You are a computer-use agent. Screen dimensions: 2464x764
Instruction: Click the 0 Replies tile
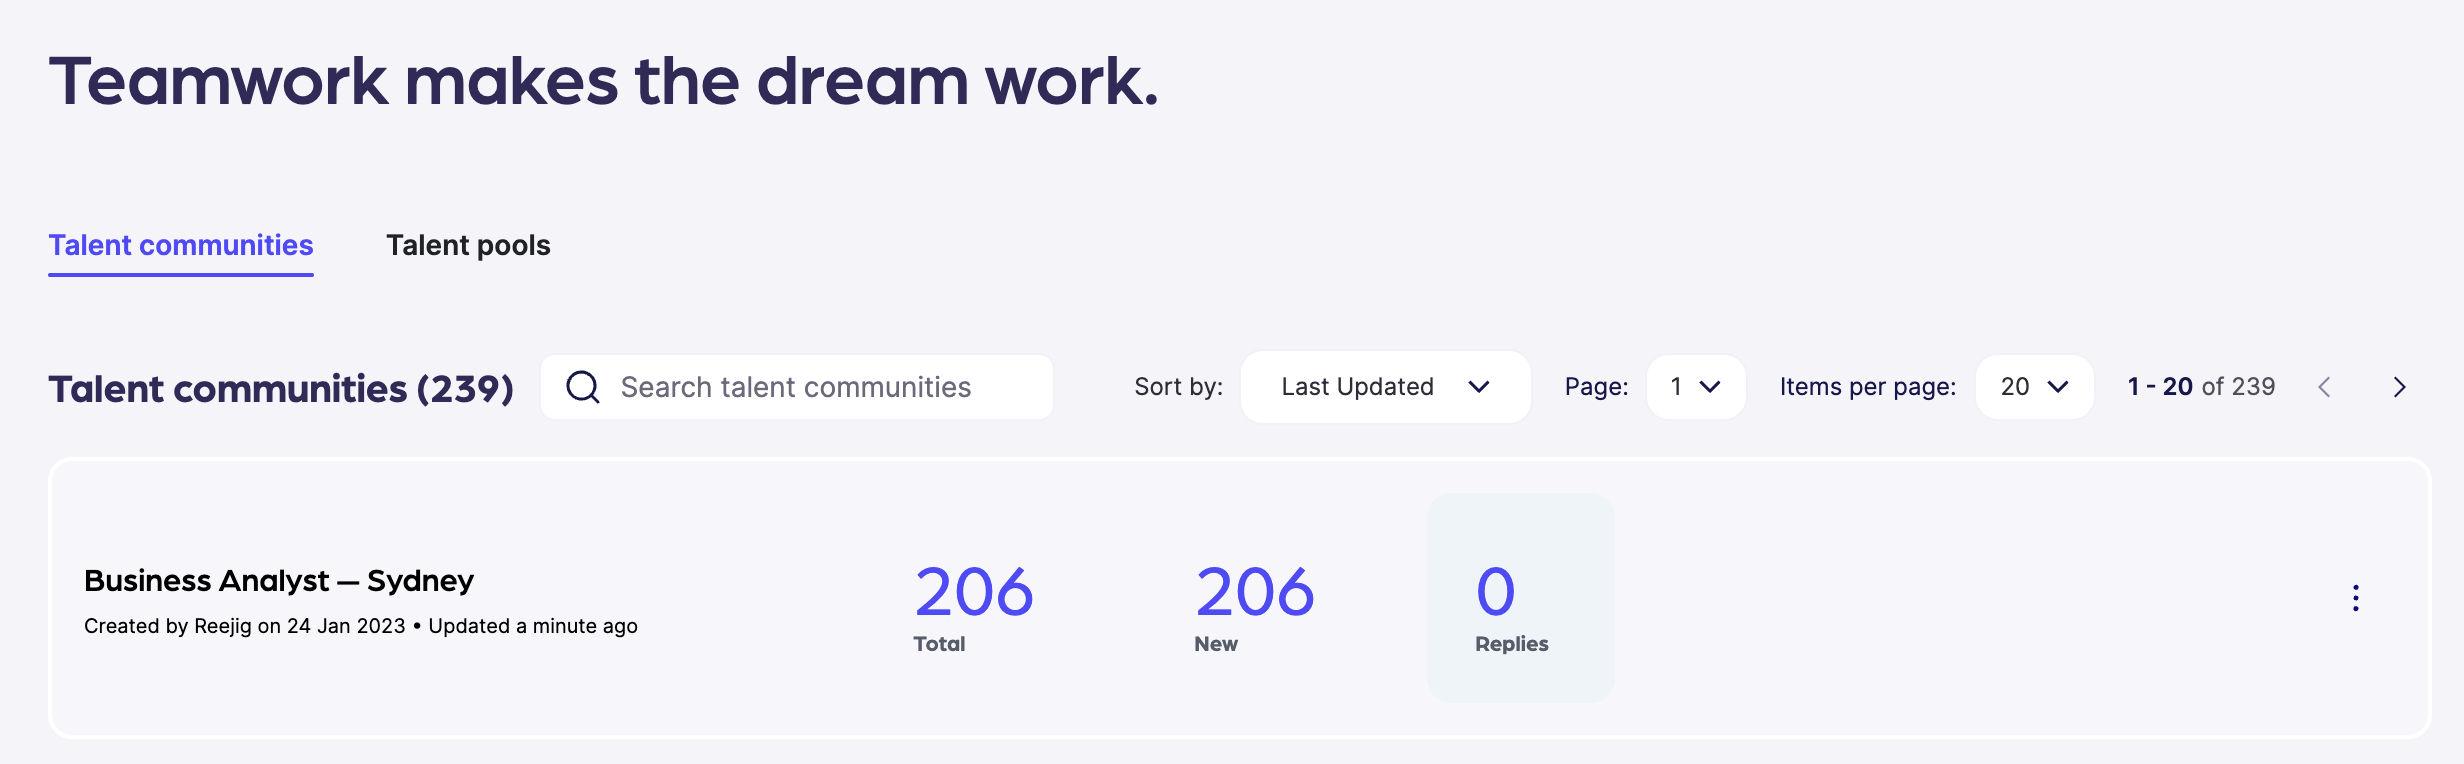[x=1520, y=598]
